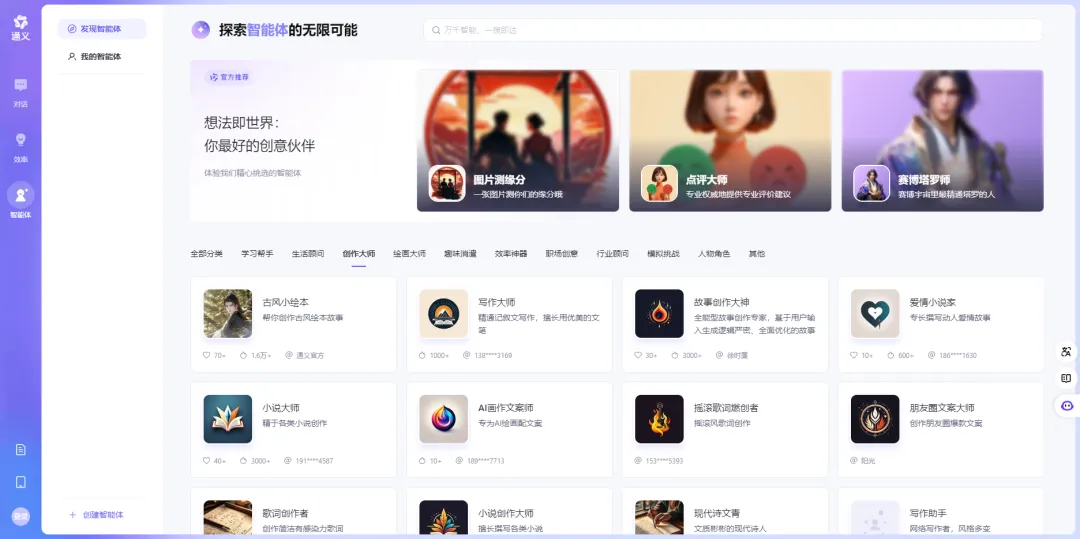Screen dimensions: 1080x539
Task: Switch to 职场创意 tab
Action: (562, 254)
